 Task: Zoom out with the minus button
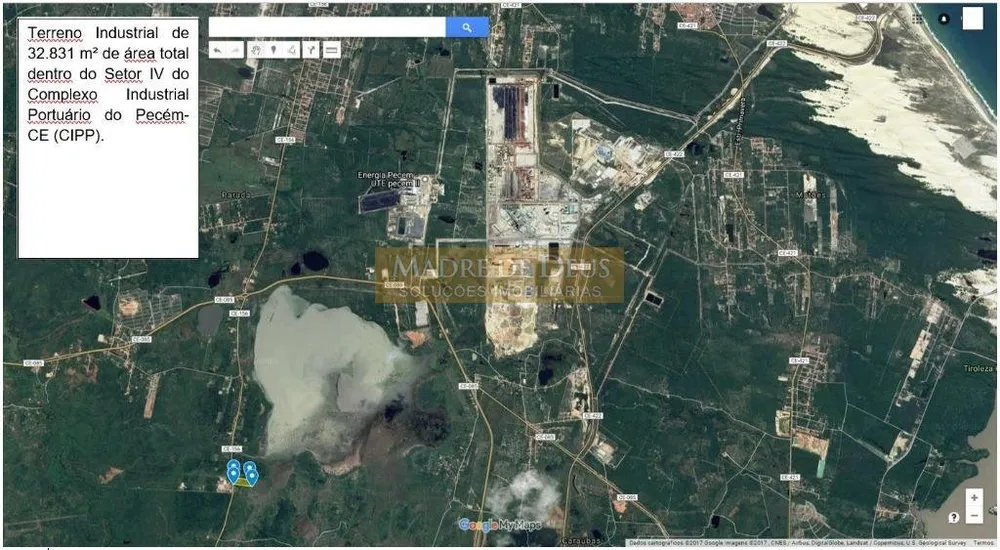coord(974,515)
